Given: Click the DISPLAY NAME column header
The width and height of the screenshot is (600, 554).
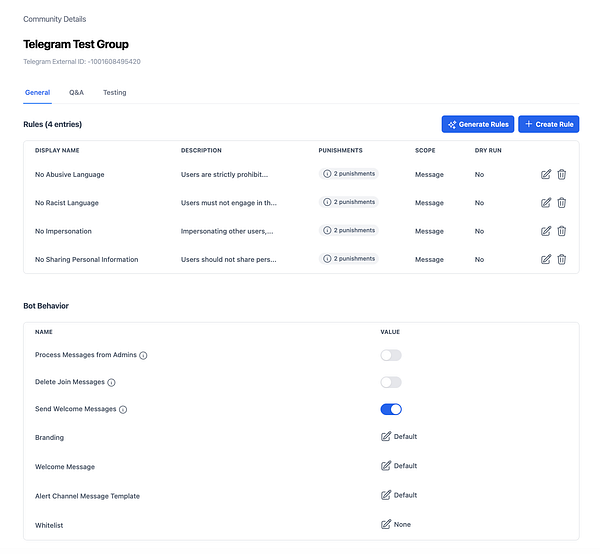Looking at the screenshot, I should (x=57, y=150).
